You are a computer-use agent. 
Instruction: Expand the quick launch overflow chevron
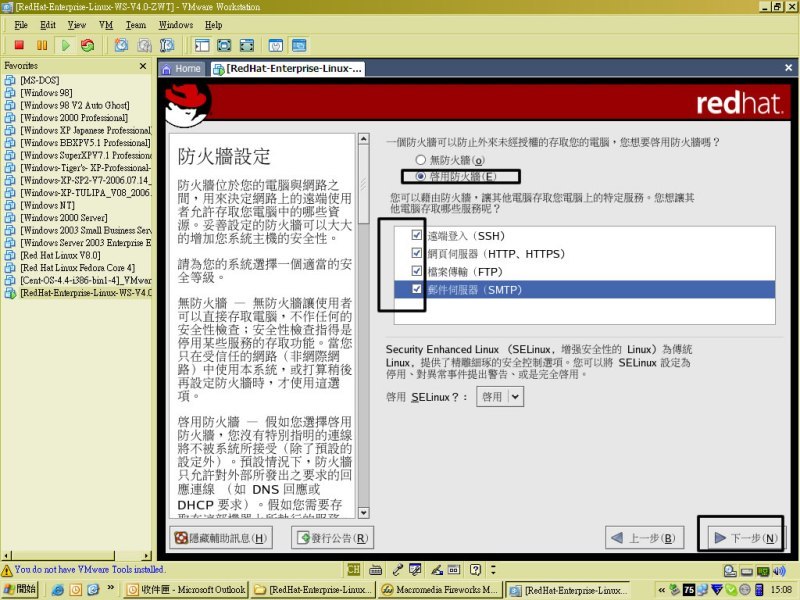click(x=110, y=588)
